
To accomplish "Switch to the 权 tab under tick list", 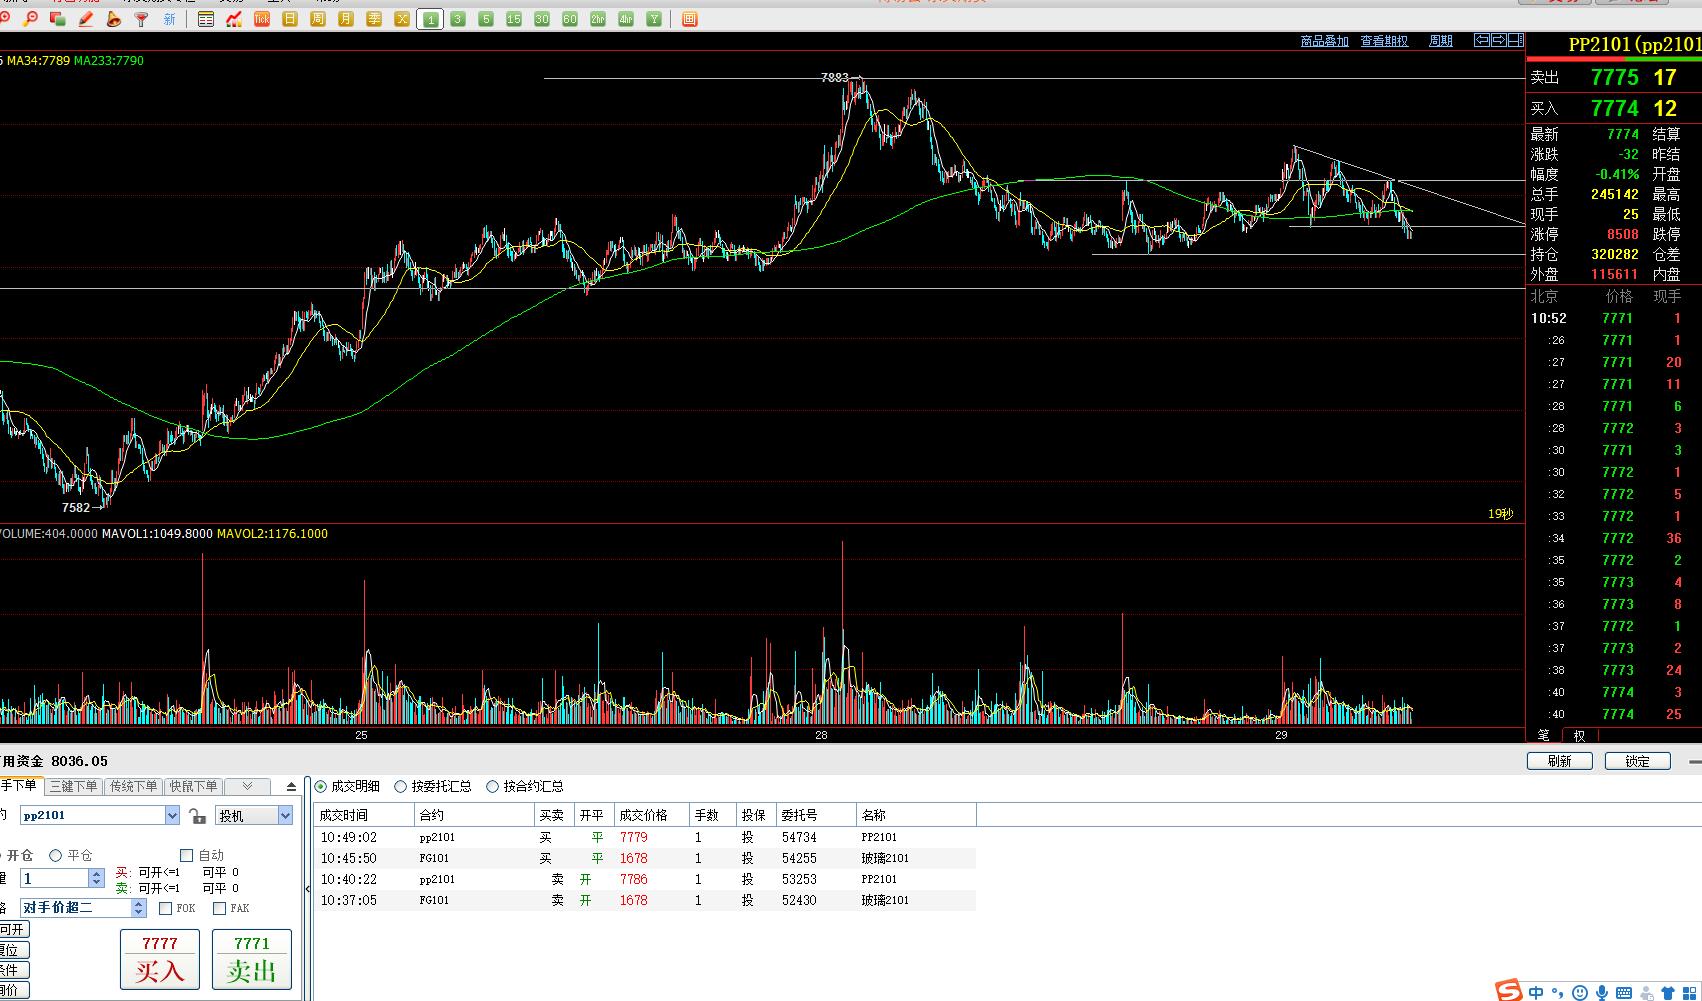I will 1580,735.
